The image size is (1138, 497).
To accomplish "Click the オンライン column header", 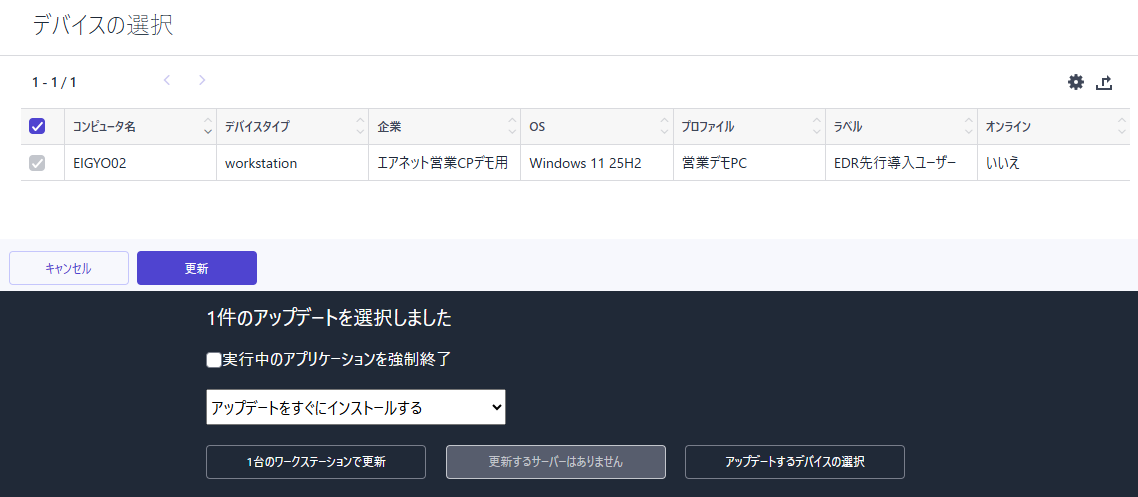I will [x=1008, y=127].
